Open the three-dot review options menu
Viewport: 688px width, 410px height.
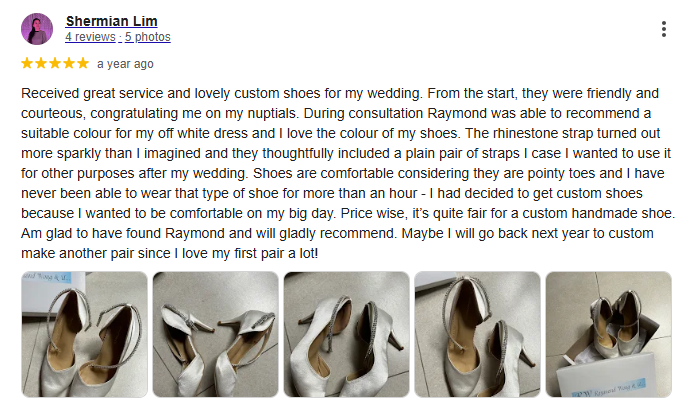[663, 29]
